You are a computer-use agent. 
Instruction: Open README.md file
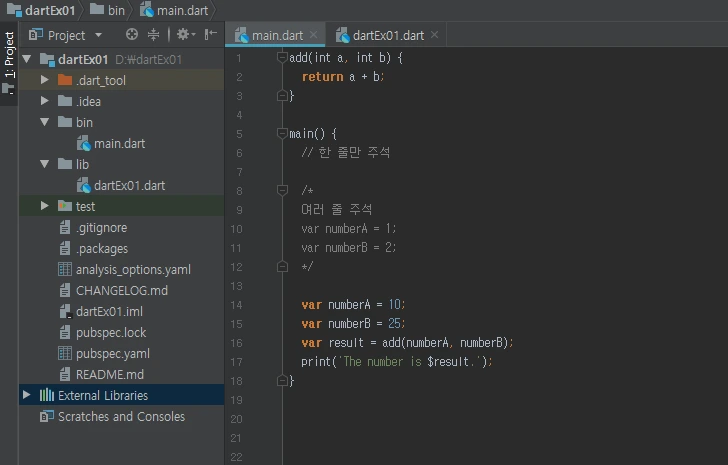[x=121, y=374]
